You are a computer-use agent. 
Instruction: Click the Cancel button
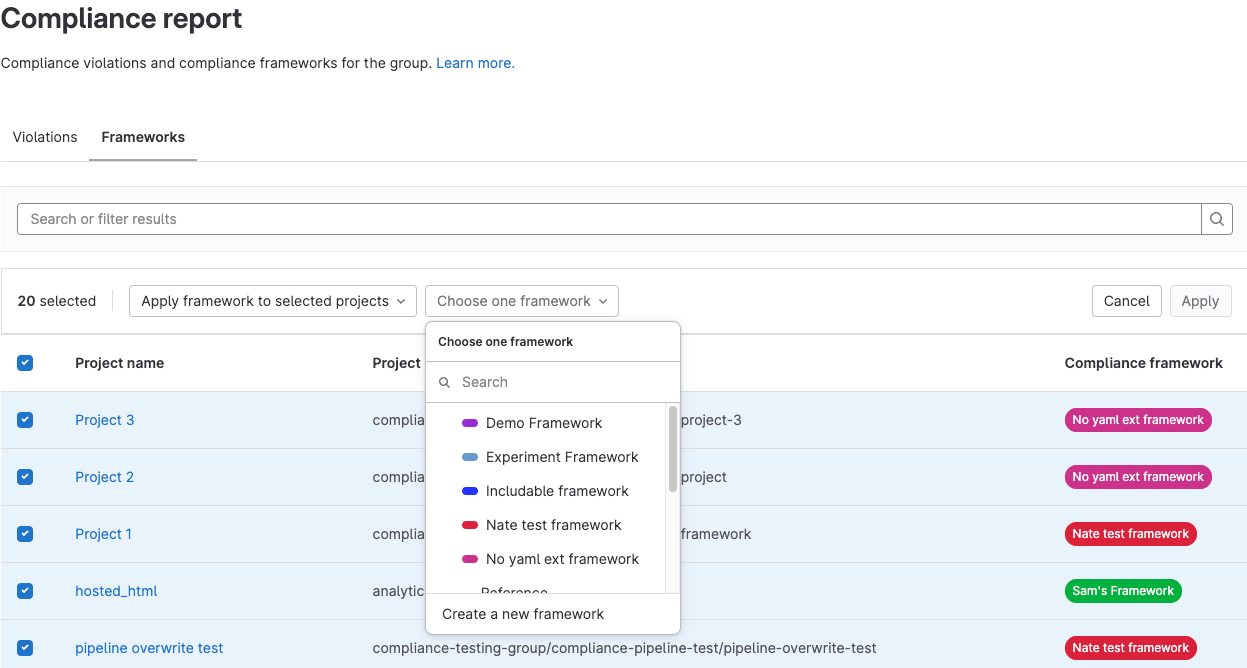click(x=1126, y=300)
